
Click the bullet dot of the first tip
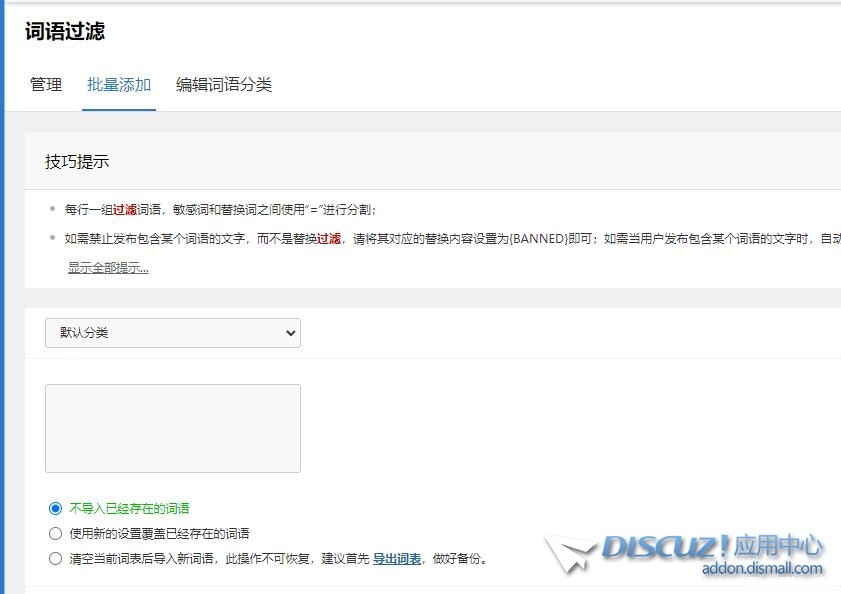point(52,209)
